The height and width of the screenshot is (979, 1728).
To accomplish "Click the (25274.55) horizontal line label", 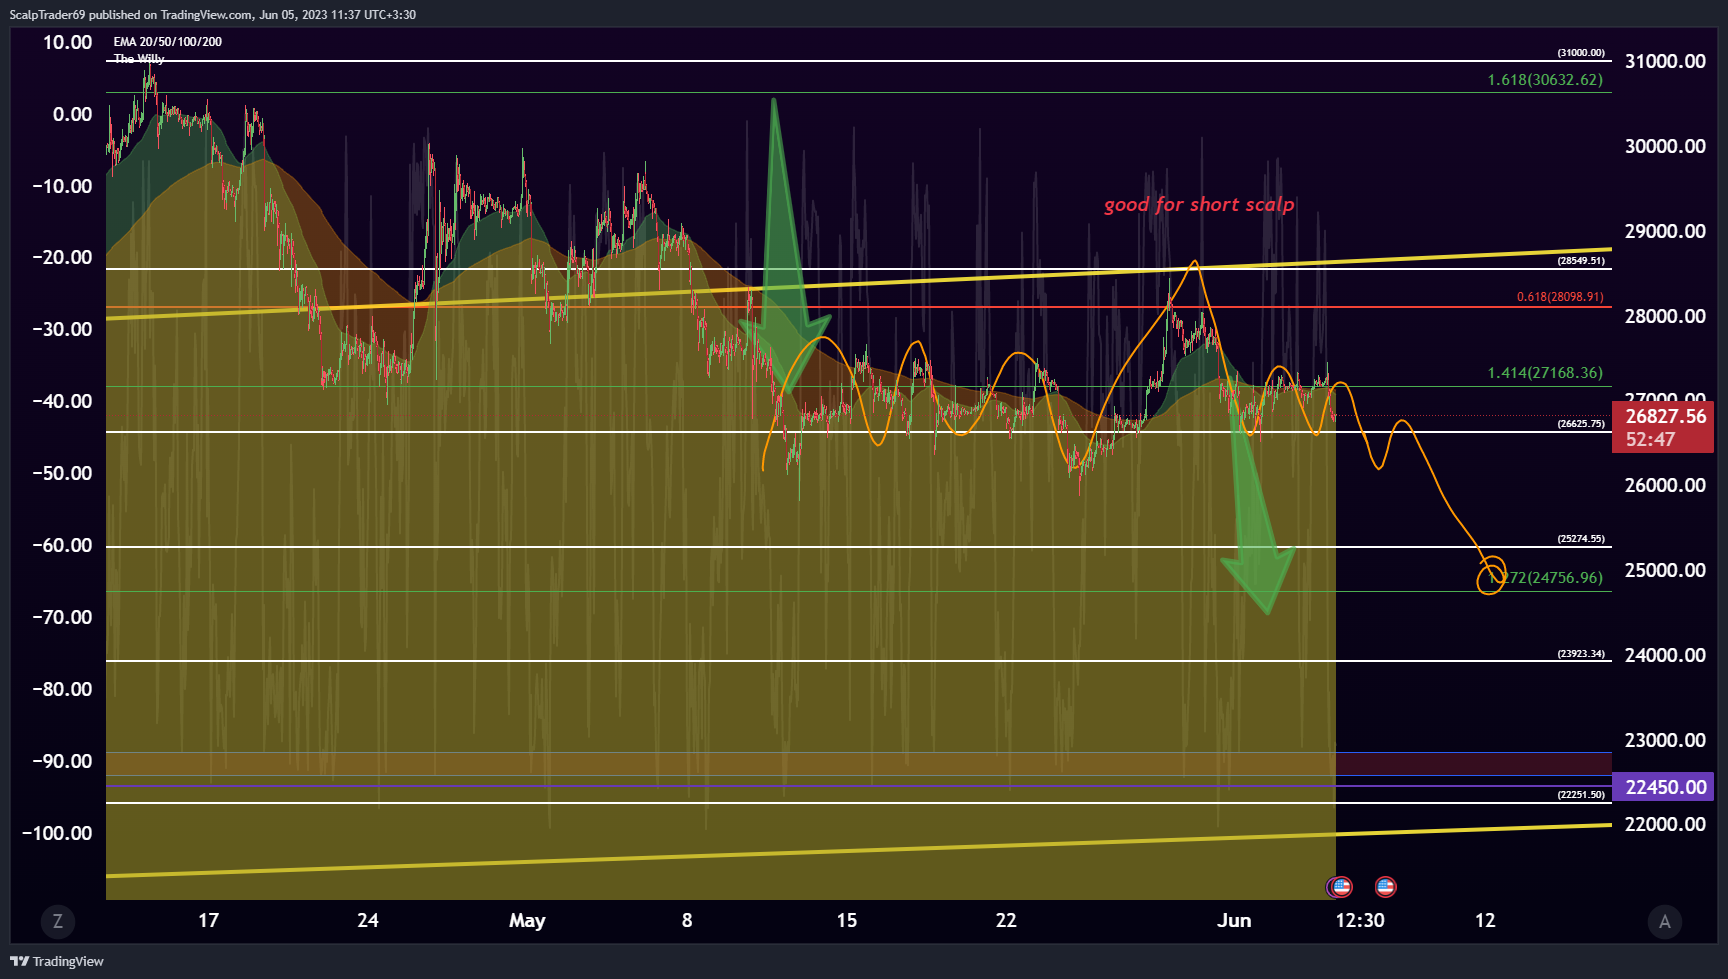I will [x=1581, y=539].
